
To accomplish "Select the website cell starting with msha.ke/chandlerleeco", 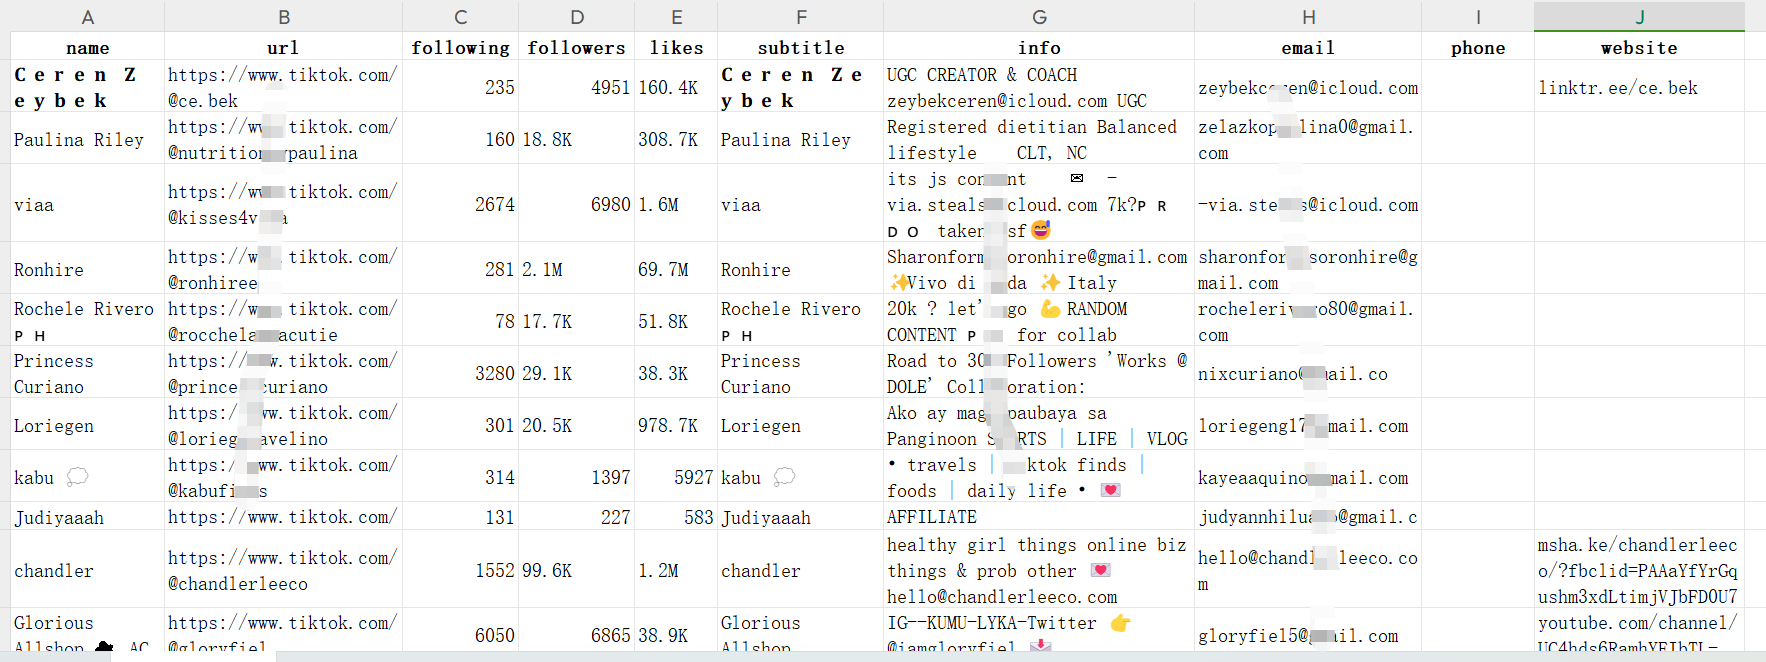I will pyautogui.click(x=1640, y=570).
